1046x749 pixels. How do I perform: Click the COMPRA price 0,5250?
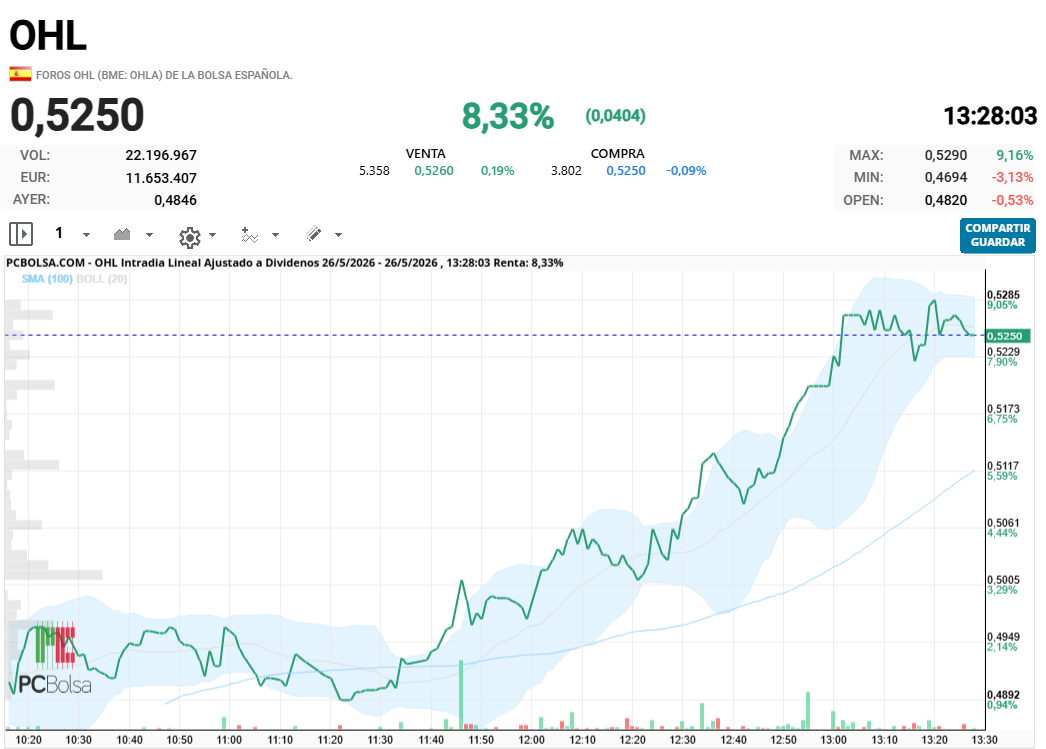[626, 171]
